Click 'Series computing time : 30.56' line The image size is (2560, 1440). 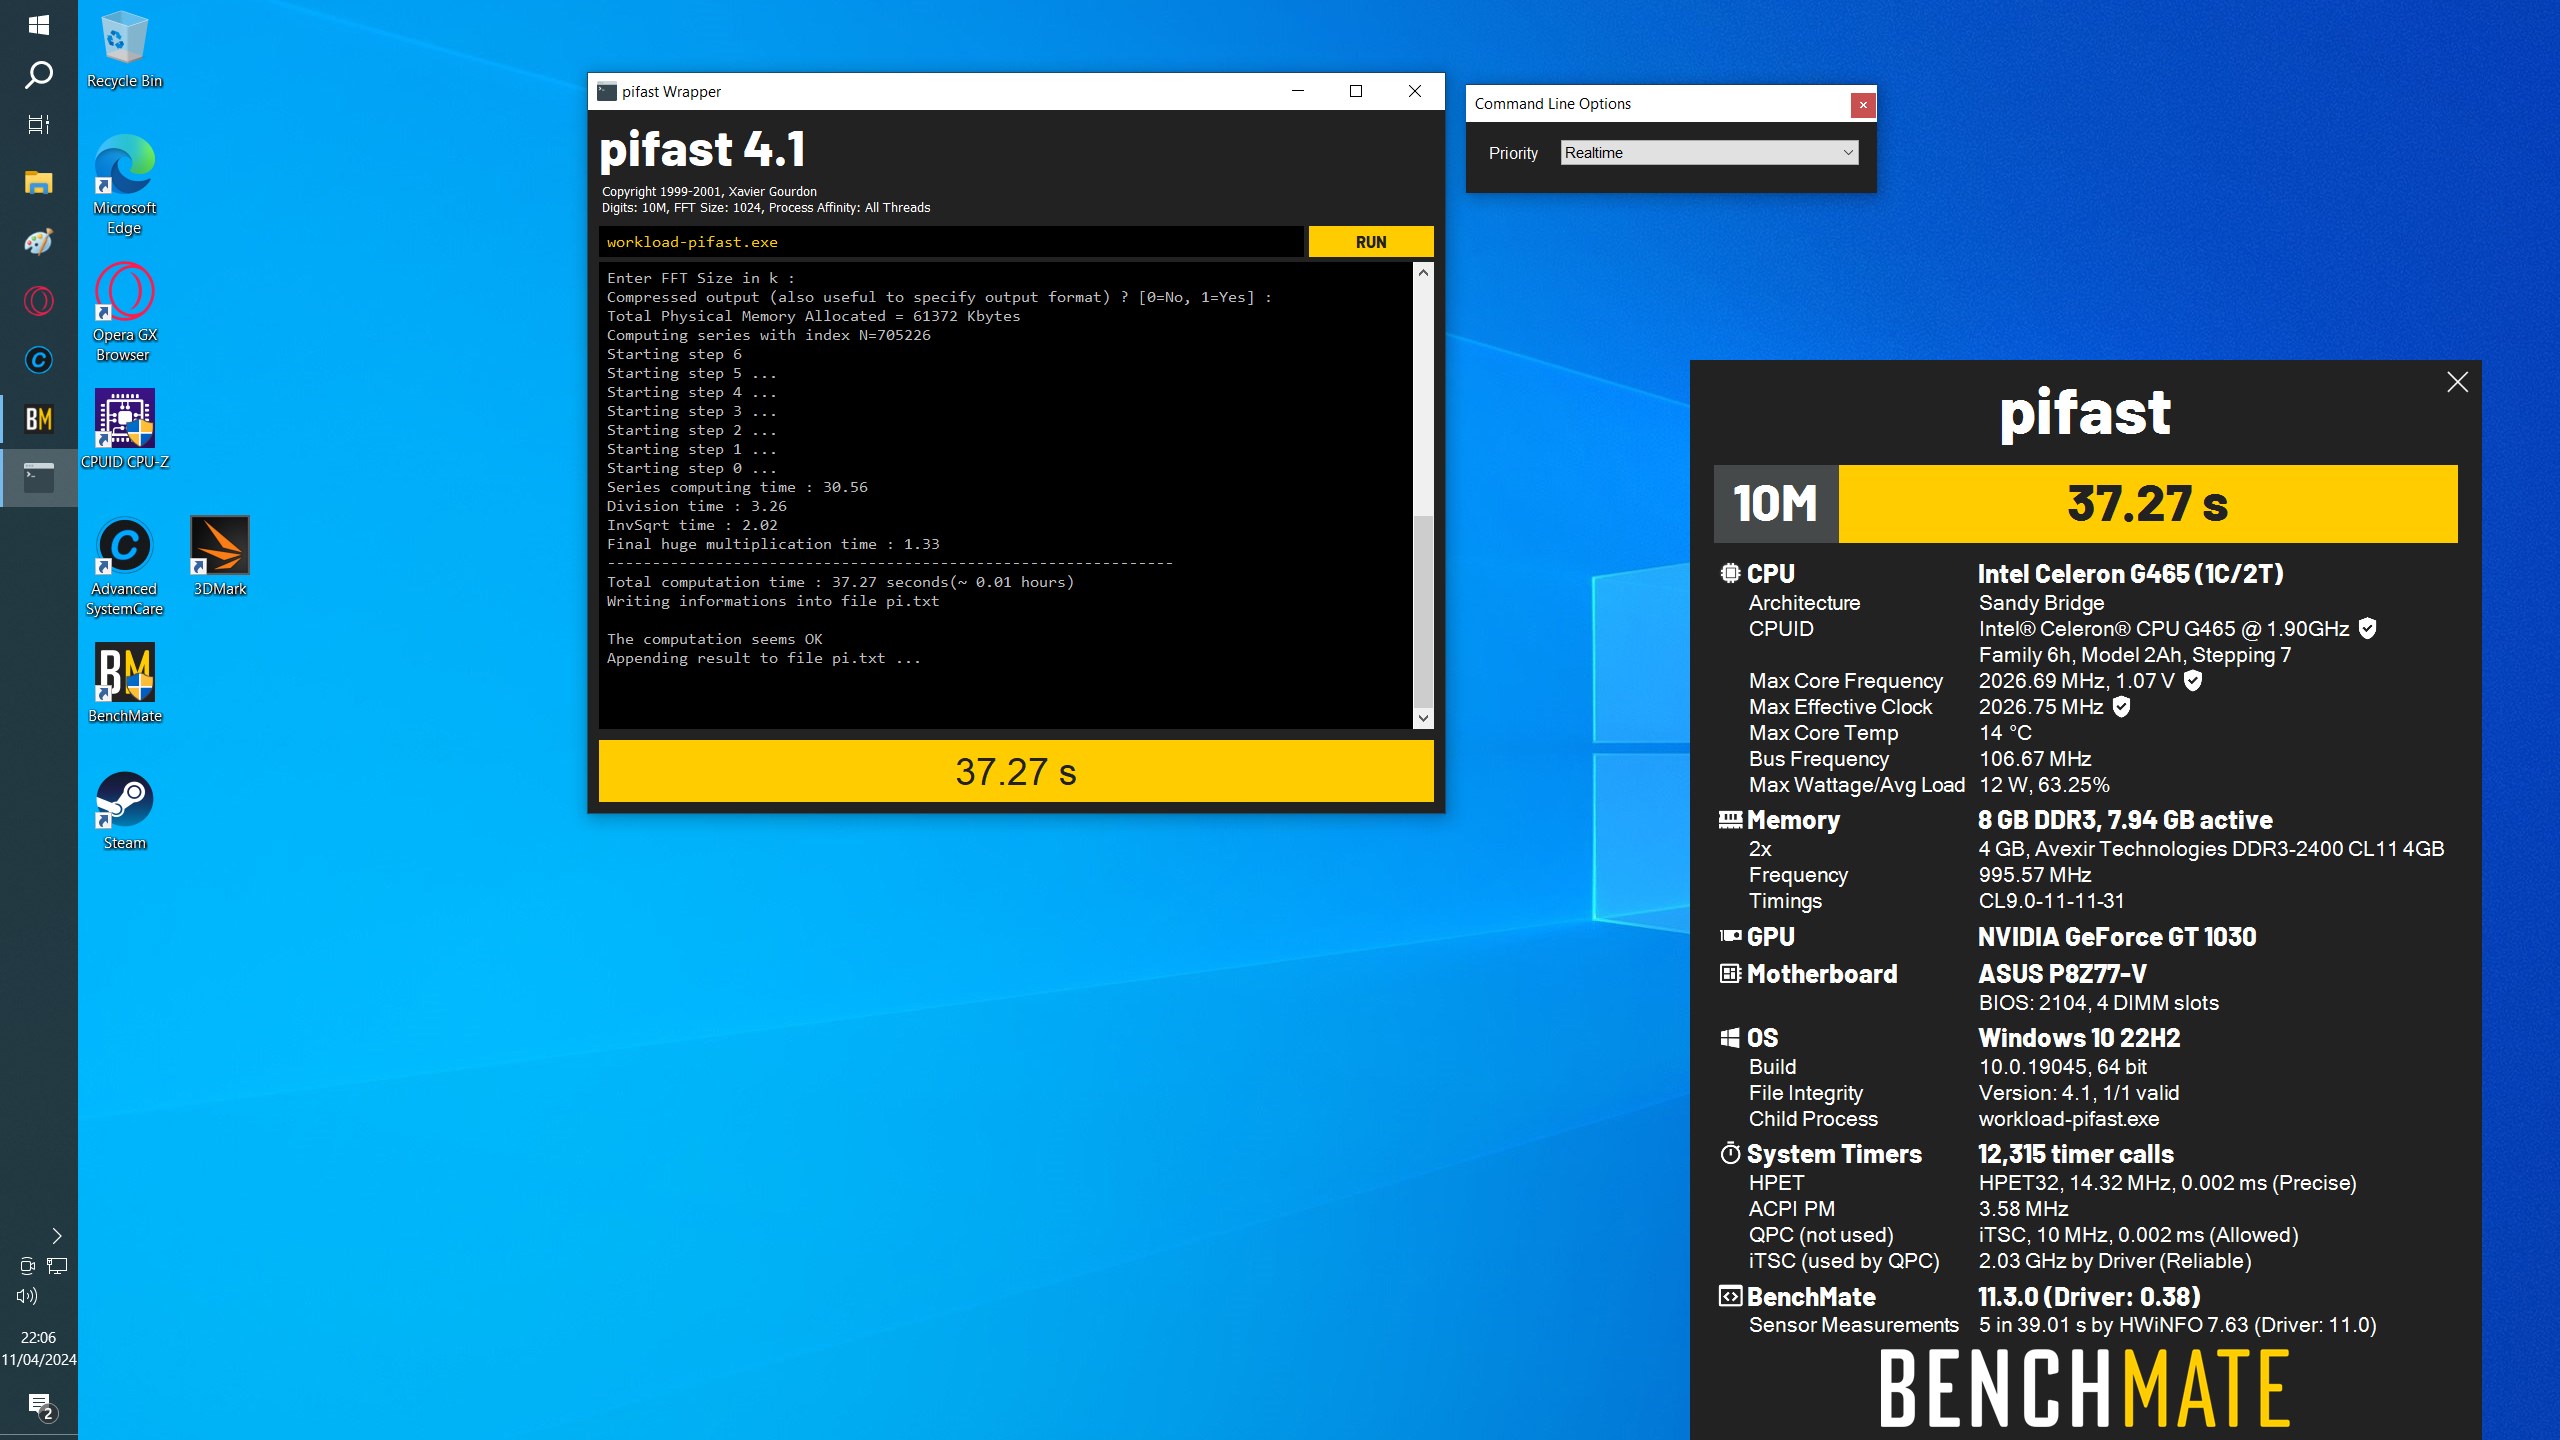[737, 487]
